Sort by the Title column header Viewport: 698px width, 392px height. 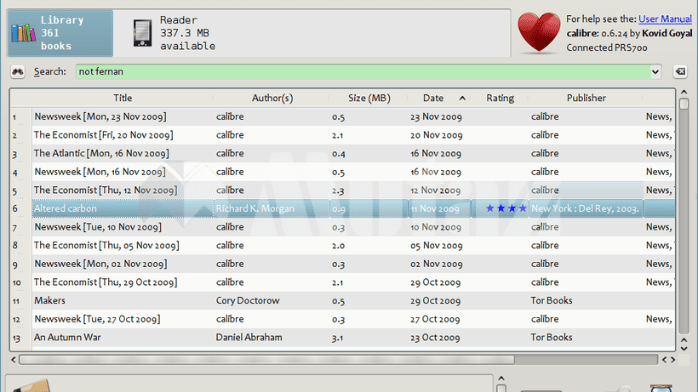point(122,98)
